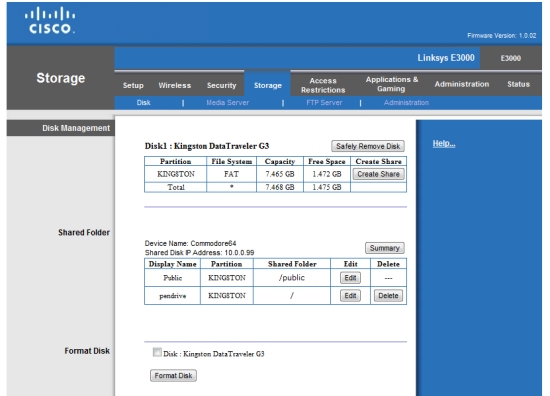Click the 7.468 GB total capacity
The height and width of the screenshot is (396, 550).
(280, 187)
